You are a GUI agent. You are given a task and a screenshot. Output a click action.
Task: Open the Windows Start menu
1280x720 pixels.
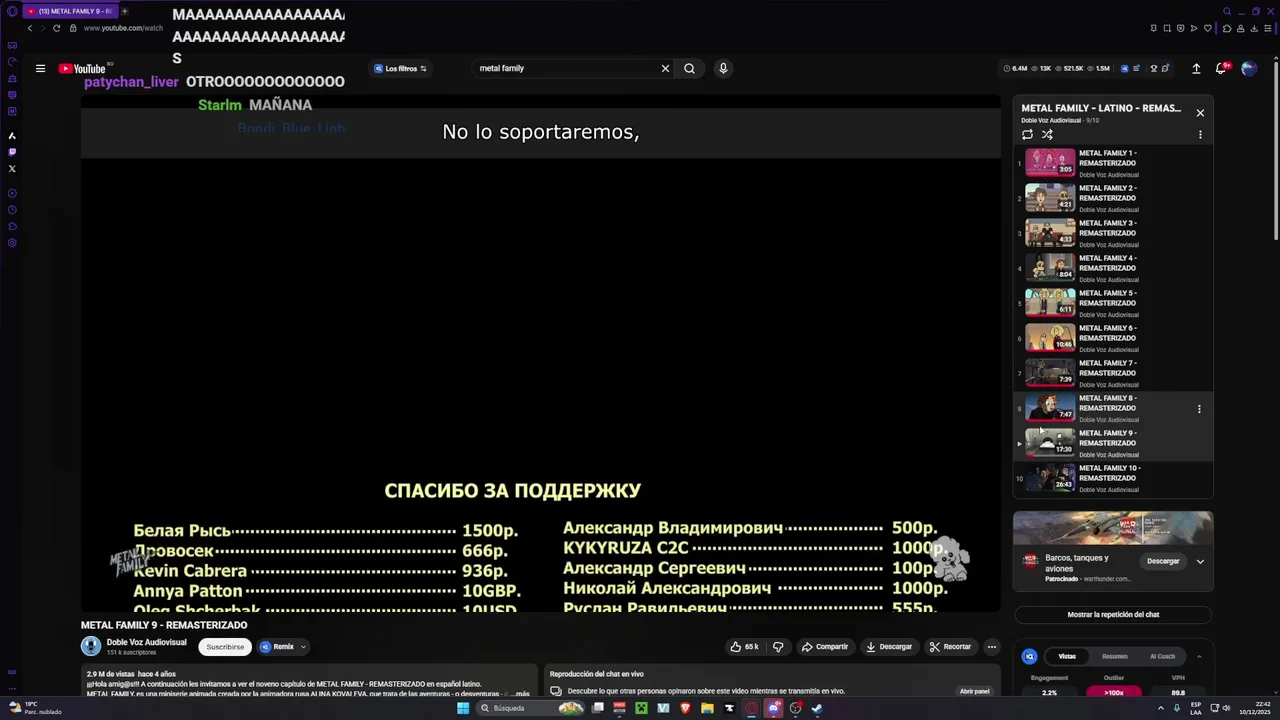tap(463, 708)
